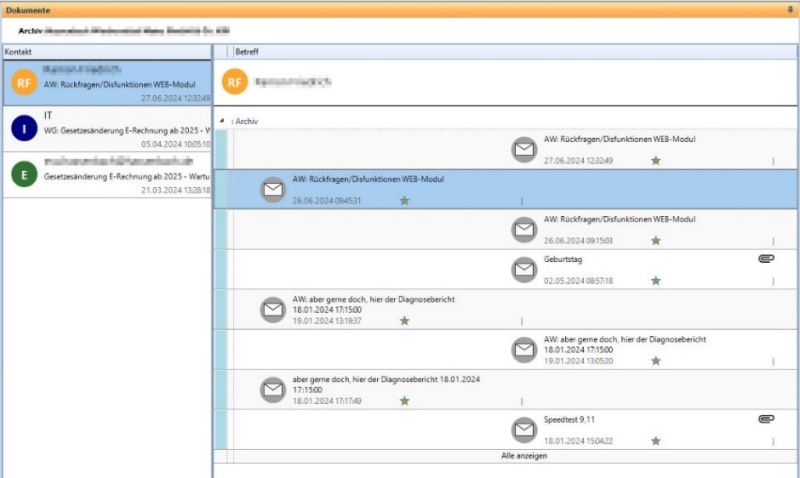Toggle star on 27.06.2024 12:32:49 email
The image size is (800, 478).
tap(656, 160)
